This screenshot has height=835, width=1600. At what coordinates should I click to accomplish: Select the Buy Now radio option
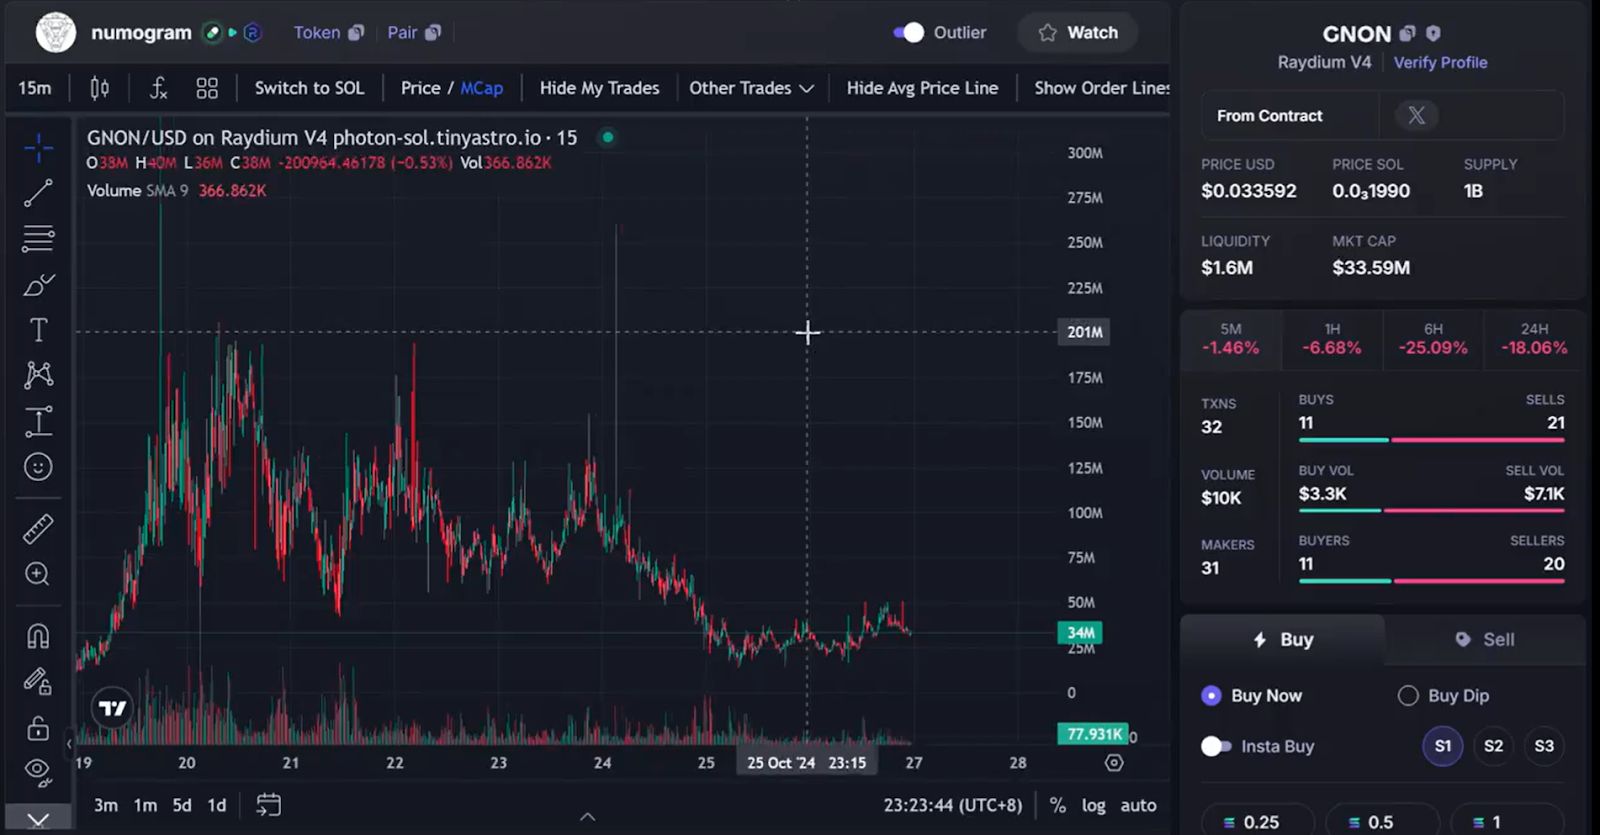(x=1211, y=695)
